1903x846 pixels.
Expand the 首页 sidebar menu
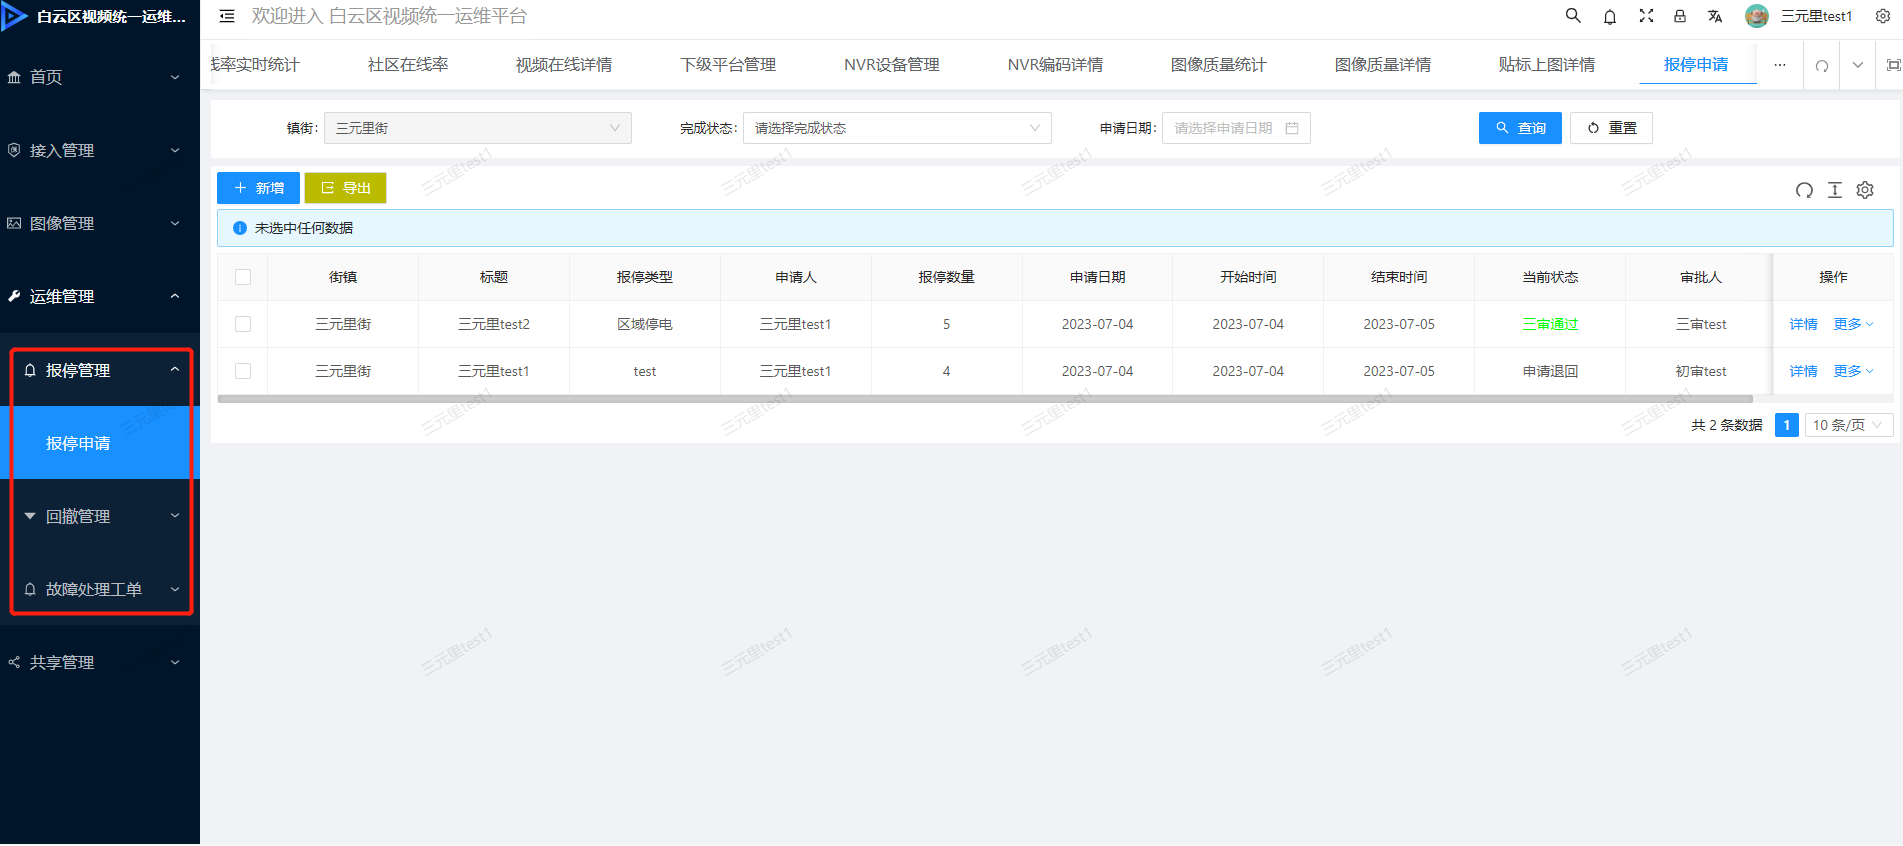100,77
